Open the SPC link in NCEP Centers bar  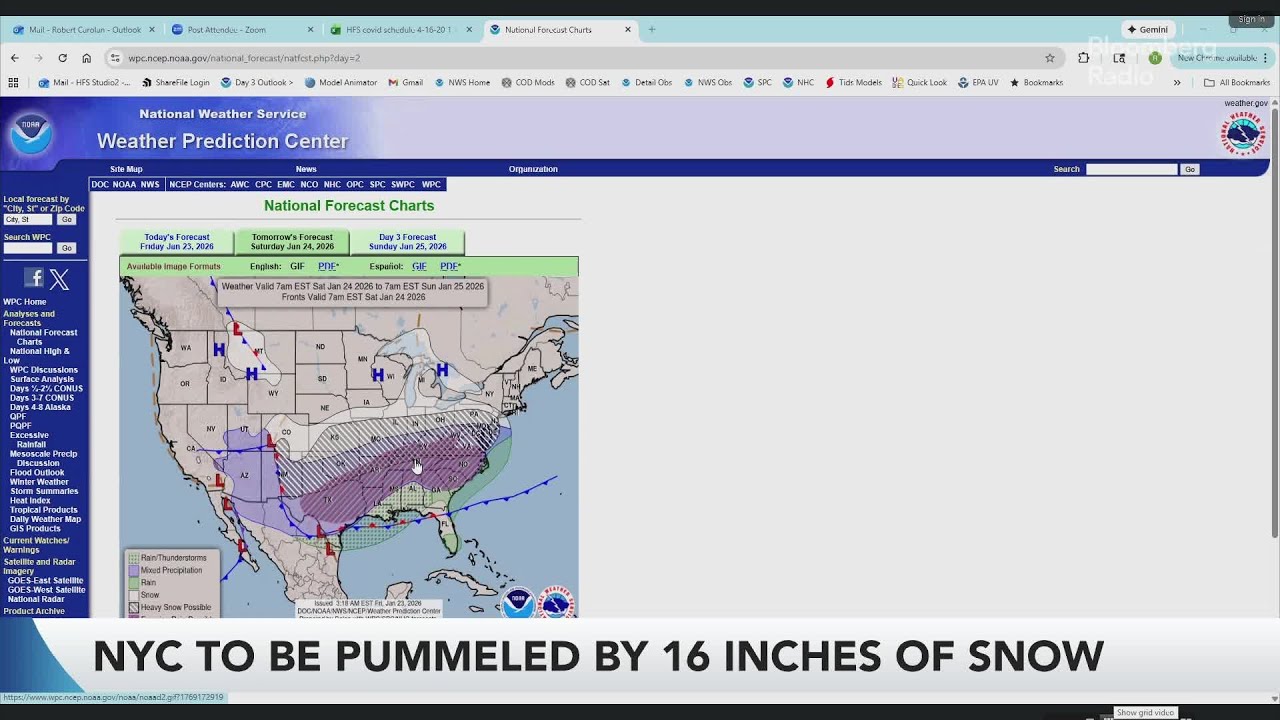coord(377,185)
